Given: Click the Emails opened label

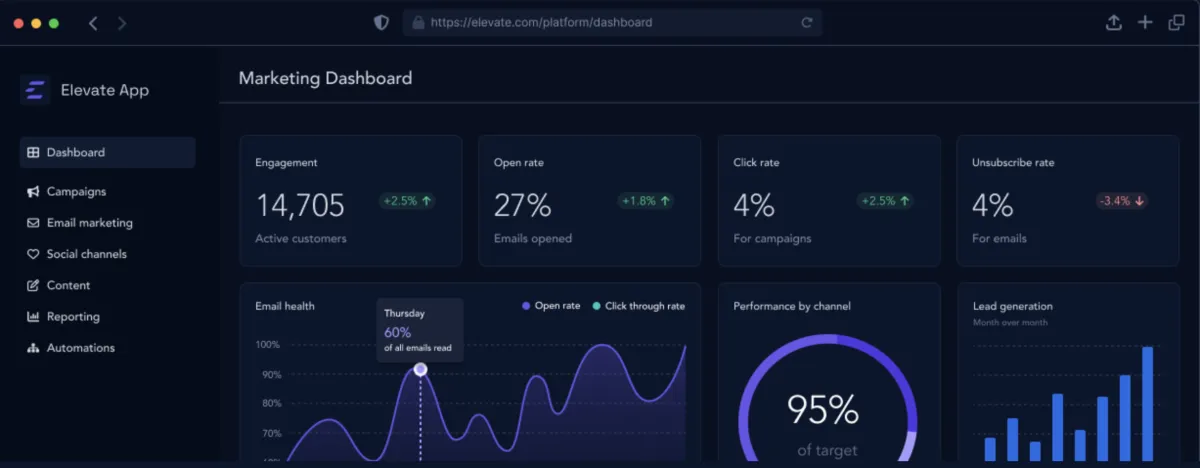Looking at the screenshot, I should (x=533, y=239).
